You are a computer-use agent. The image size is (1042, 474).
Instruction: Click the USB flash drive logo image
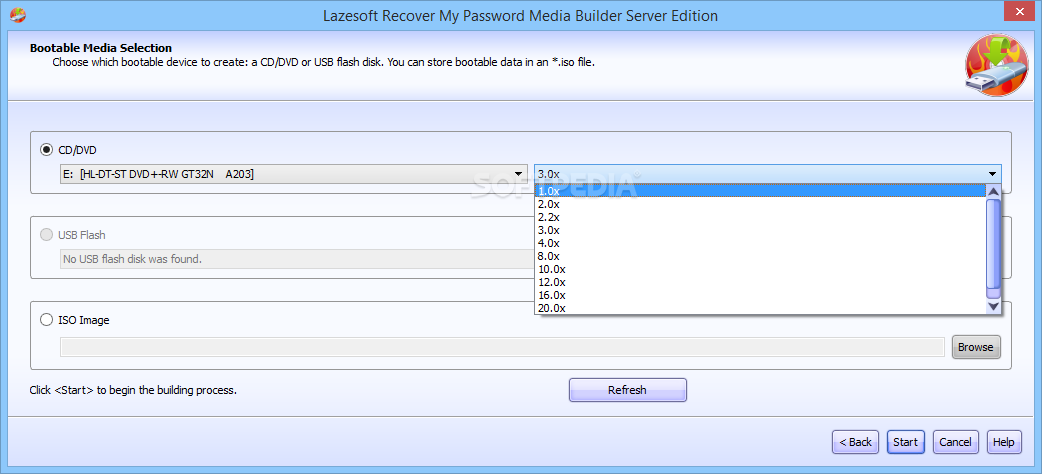tap(996, 66)
